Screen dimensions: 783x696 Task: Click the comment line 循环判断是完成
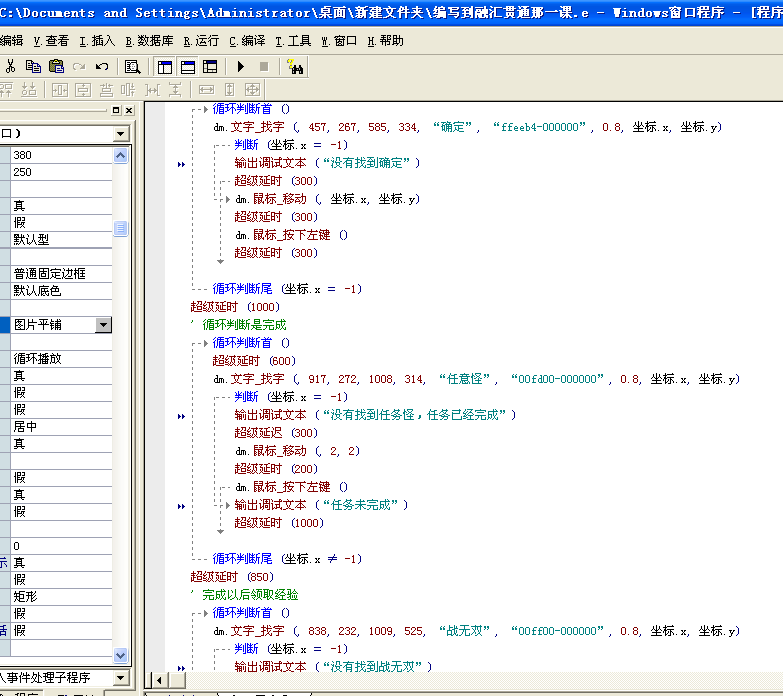tap(239, 325)
